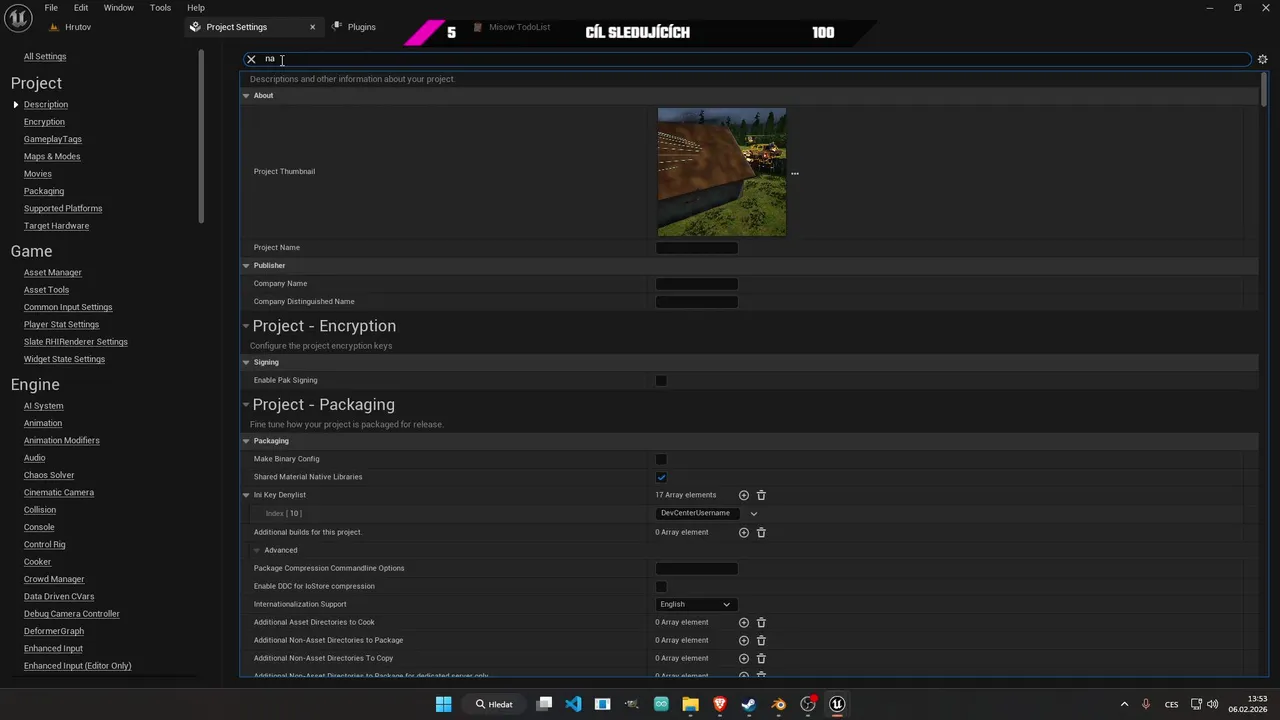The height and width of the screenshot is (720, 1280).
Task: Select Target Hardware in sidebar
Action: coord(56,226)
